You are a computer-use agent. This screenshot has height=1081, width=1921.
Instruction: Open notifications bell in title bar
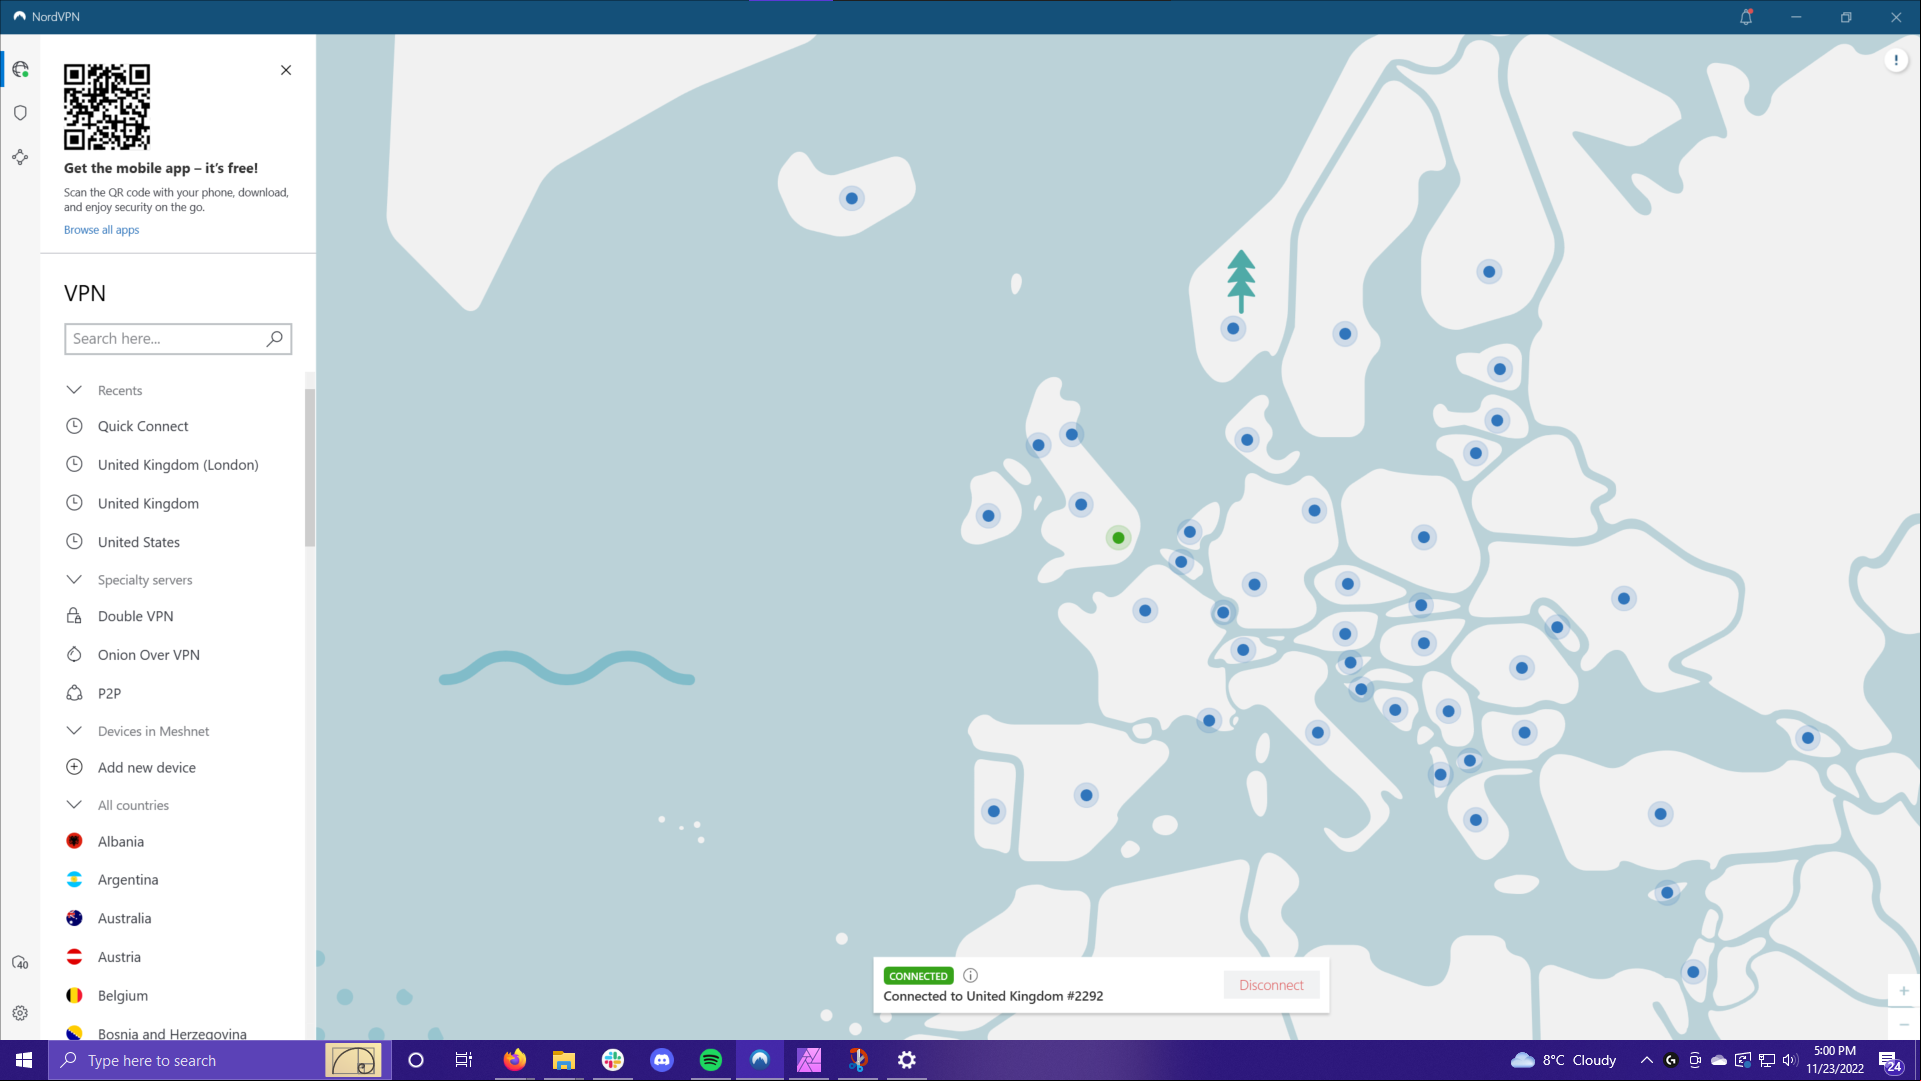[1746, 17]
